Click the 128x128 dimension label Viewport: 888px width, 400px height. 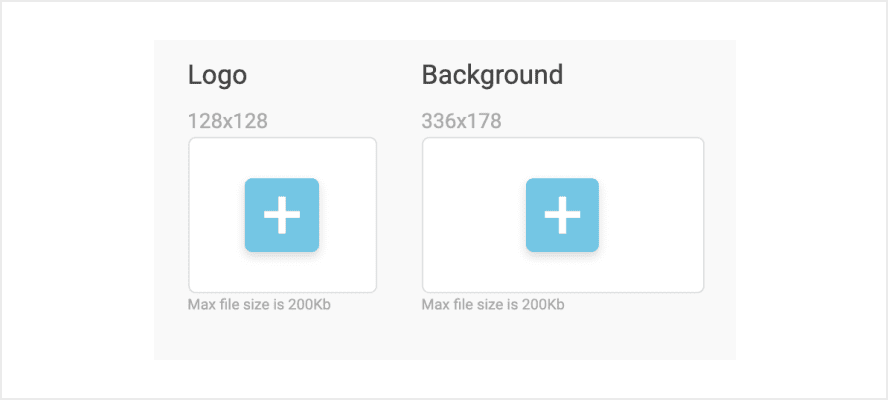pos(227,122)
